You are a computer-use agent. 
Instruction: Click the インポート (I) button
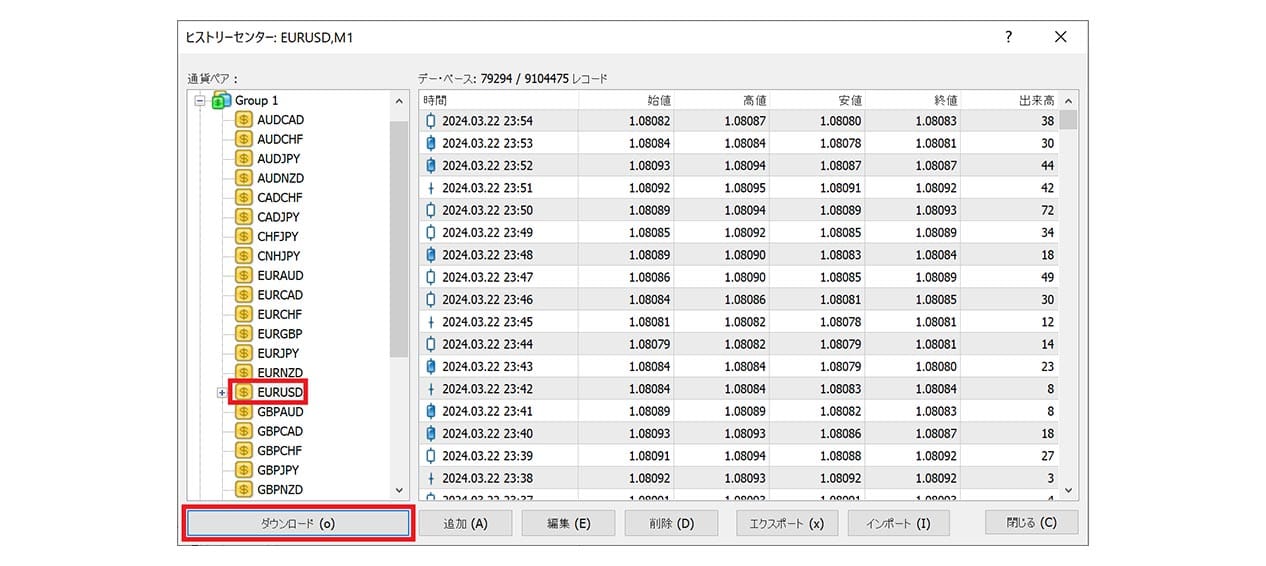tap(897, 523)
